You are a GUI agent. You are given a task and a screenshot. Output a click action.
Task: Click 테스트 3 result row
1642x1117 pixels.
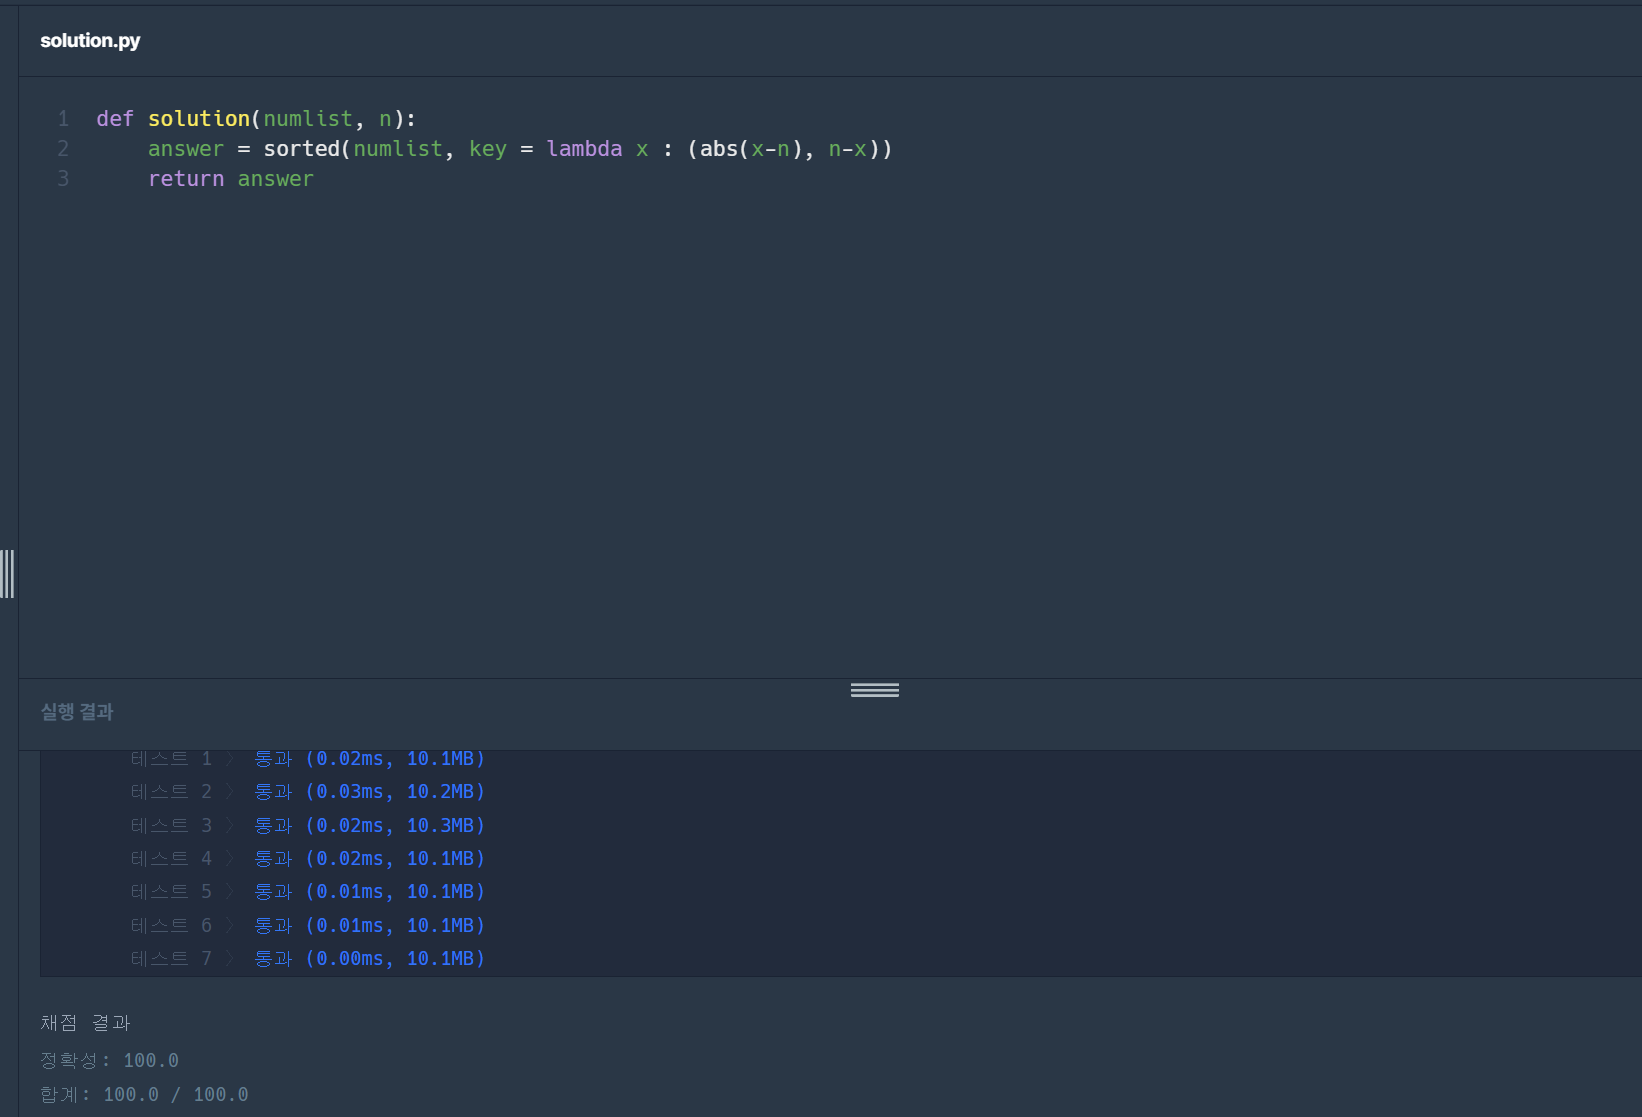point(308,826)
